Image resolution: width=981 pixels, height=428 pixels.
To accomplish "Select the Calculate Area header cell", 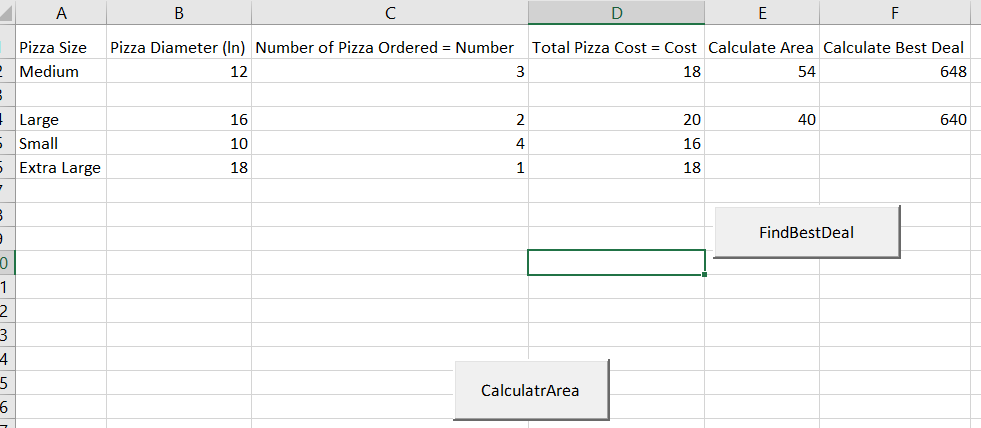I will [761, 48].
